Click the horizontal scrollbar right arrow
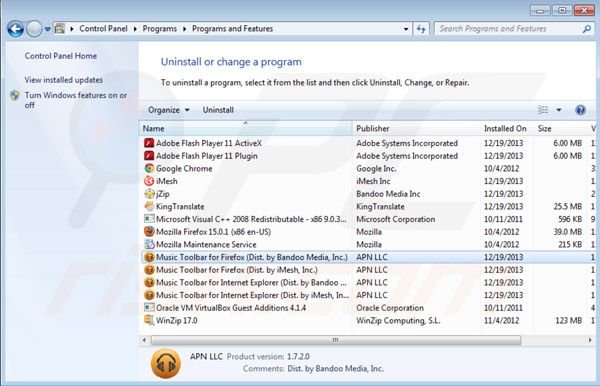Viewport: 600px width, 386px height. point(590,340)
